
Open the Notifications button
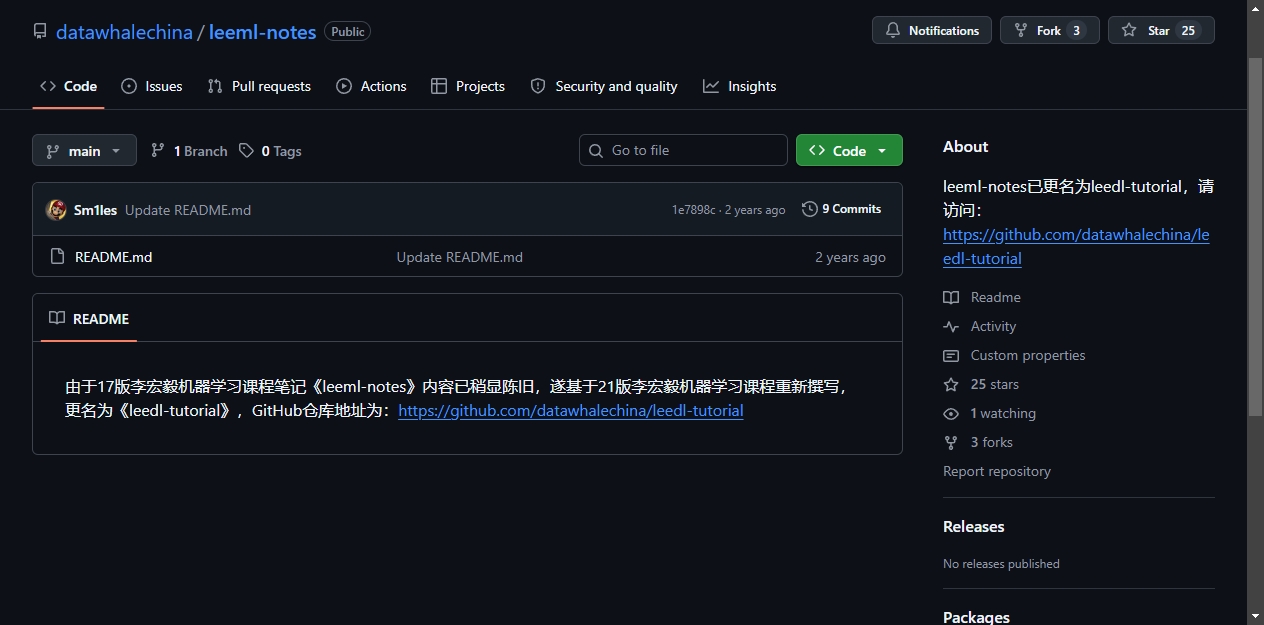932,30
